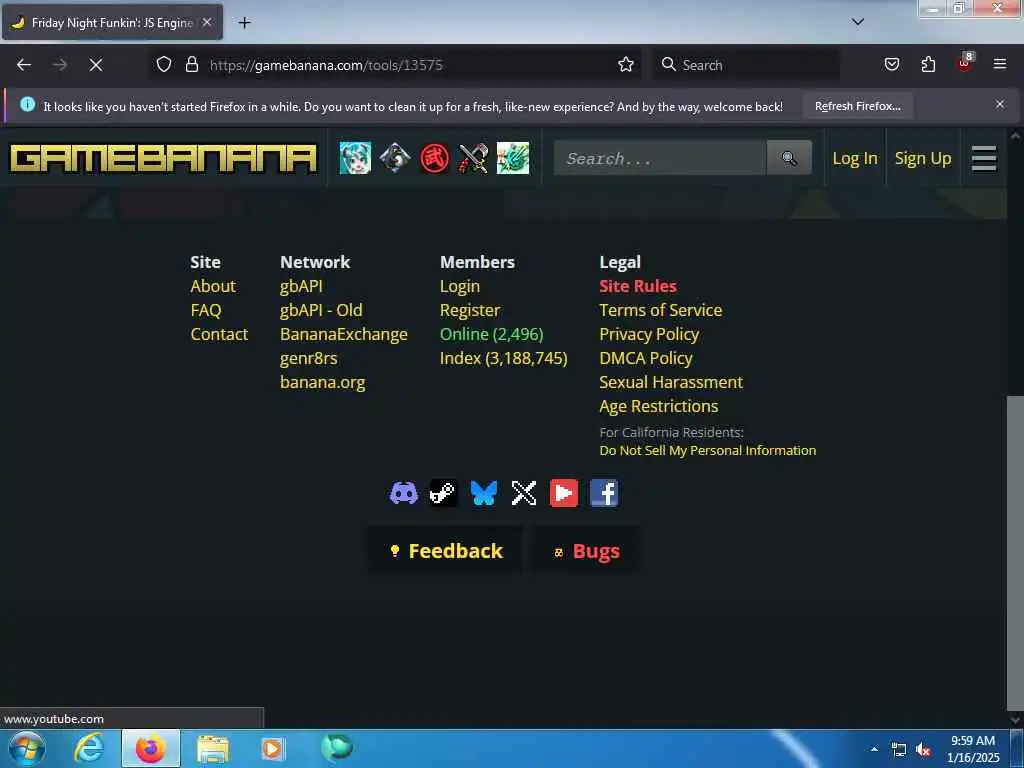Screen dimensions: 1024x768
Task: Open the Contact link
Action: click(219, 334)
